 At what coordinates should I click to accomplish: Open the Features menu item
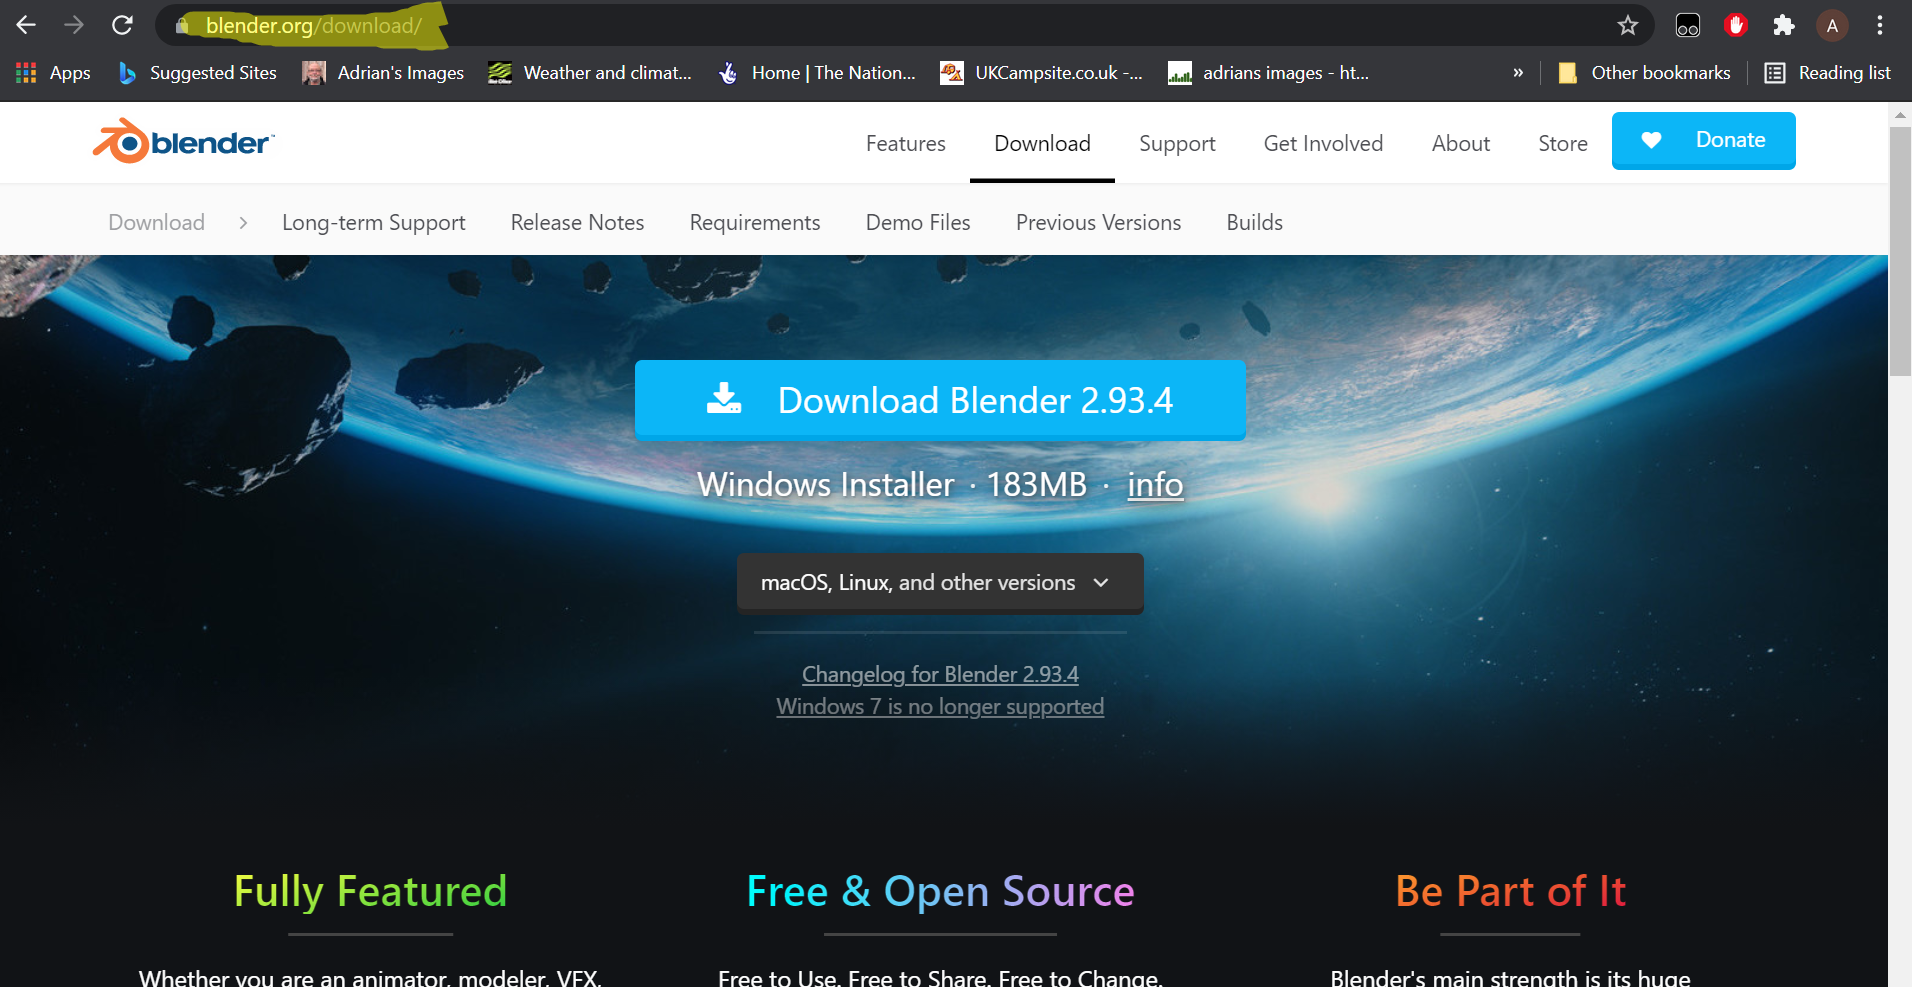(905, 143)
